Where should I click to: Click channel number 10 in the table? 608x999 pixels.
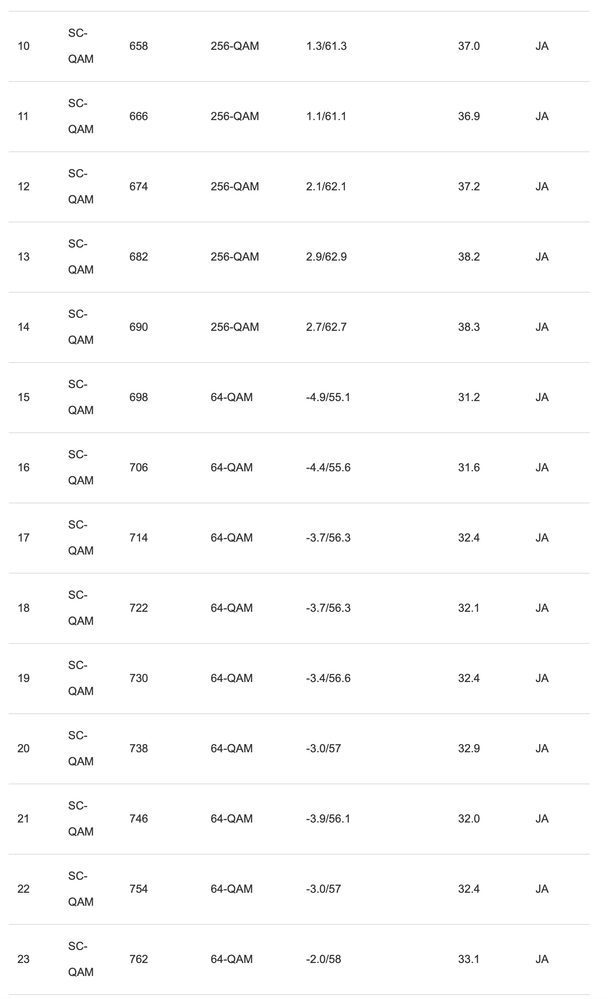click(24, 47)
